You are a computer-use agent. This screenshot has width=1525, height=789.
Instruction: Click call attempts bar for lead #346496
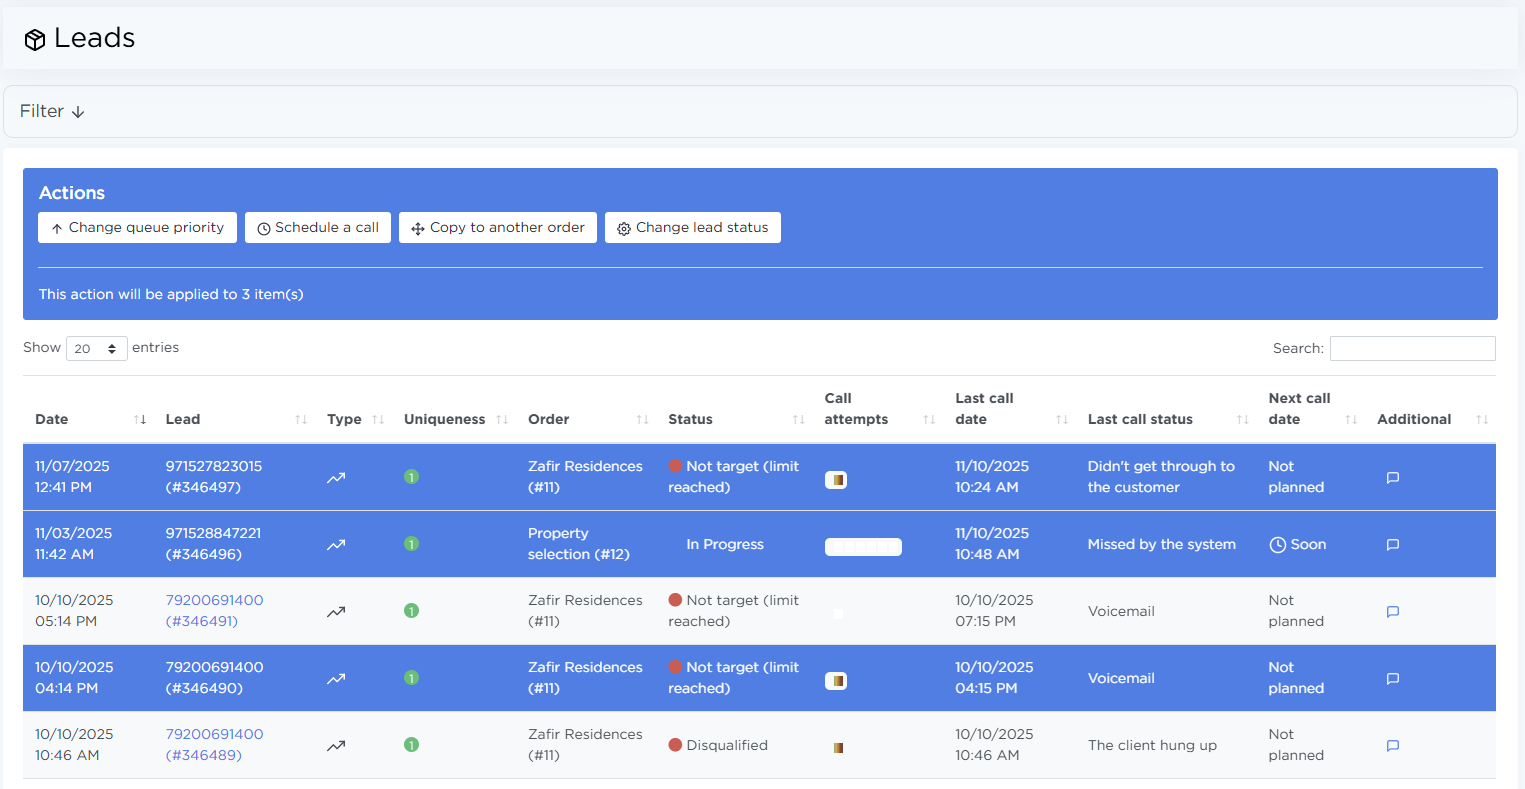863,547
